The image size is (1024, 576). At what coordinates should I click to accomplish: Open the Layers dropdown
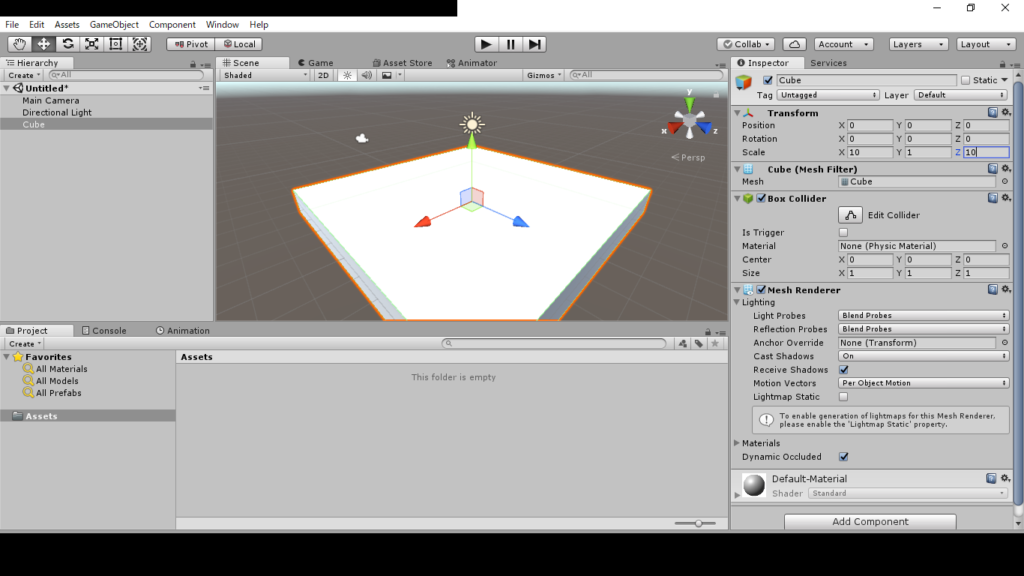pyautogui.click(x=918, y=44)
